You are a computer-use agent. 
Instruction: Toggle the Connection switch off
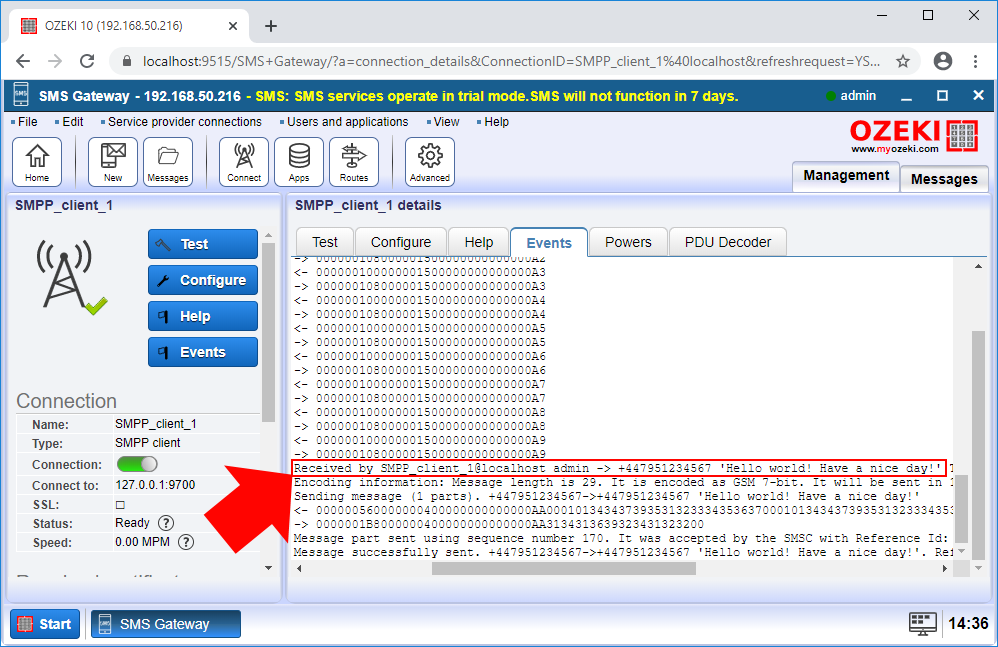pyautogui.click(x=137, y=464)
